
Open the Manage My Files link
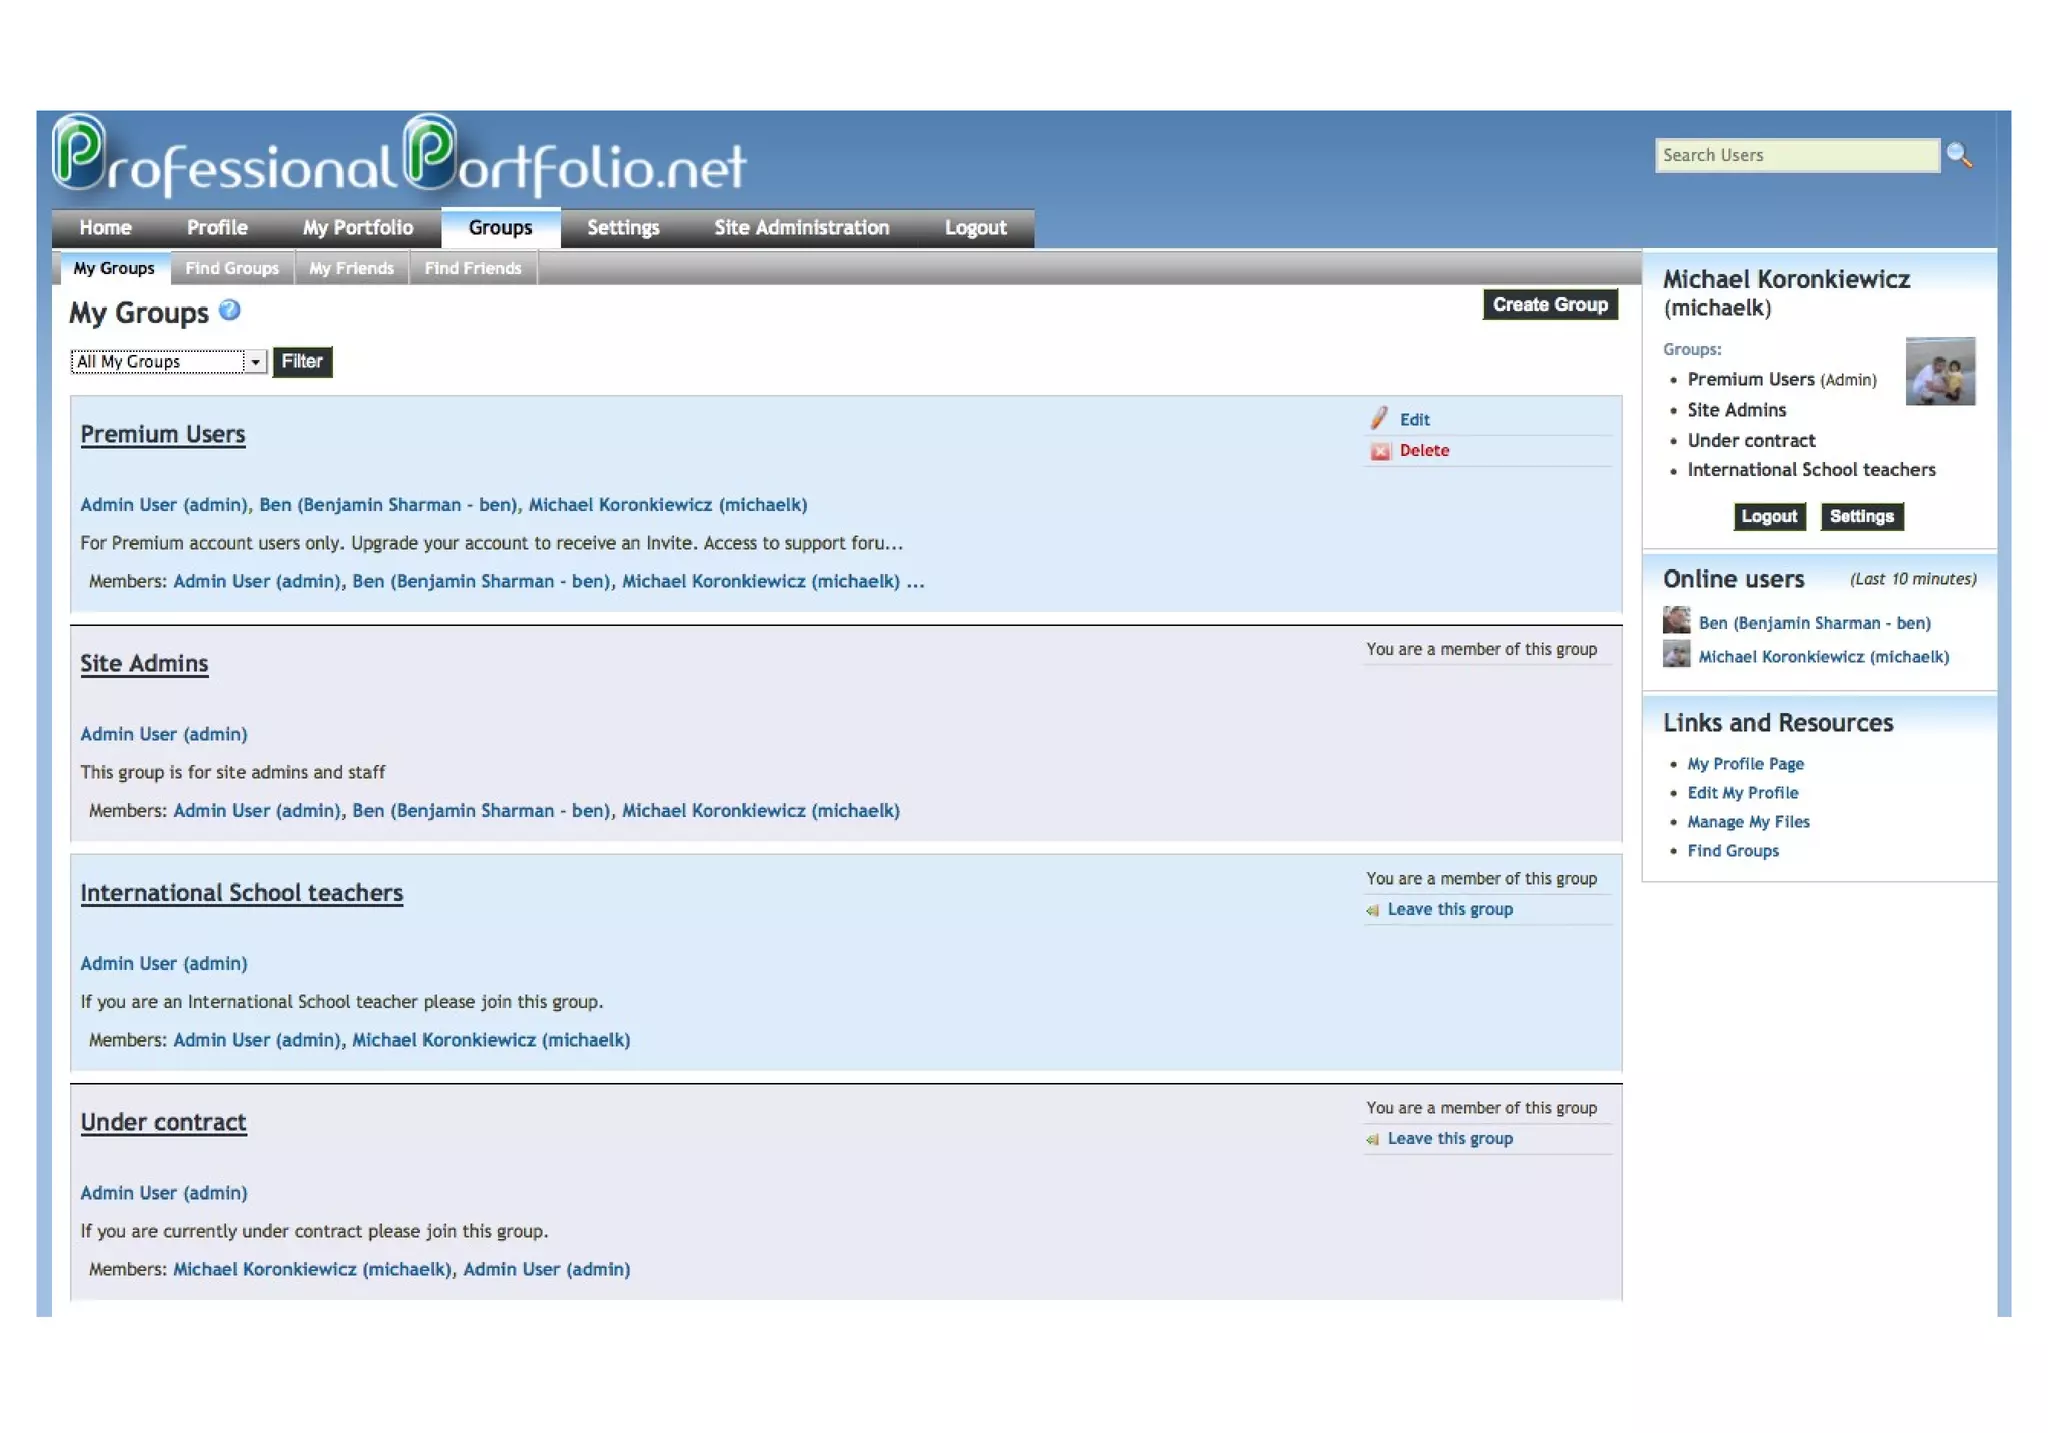pos(1748,822)
